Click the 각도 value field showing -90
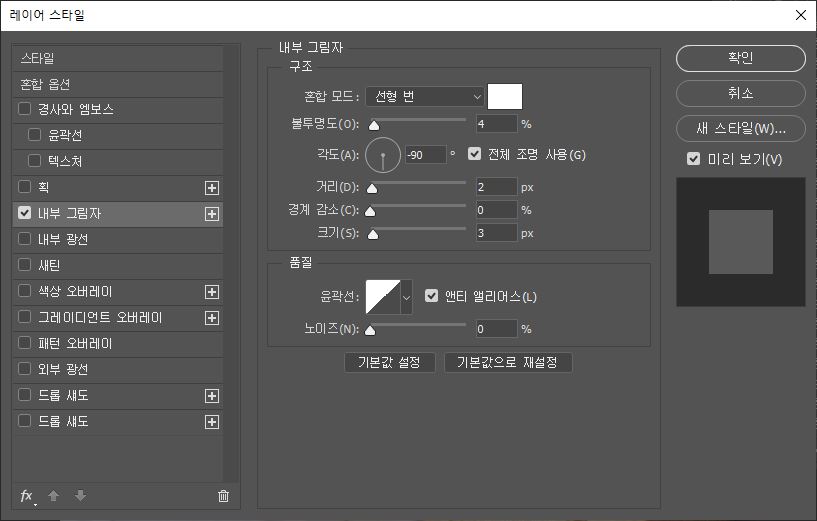Viewport: 817px width, 521px height. point(426,155)
